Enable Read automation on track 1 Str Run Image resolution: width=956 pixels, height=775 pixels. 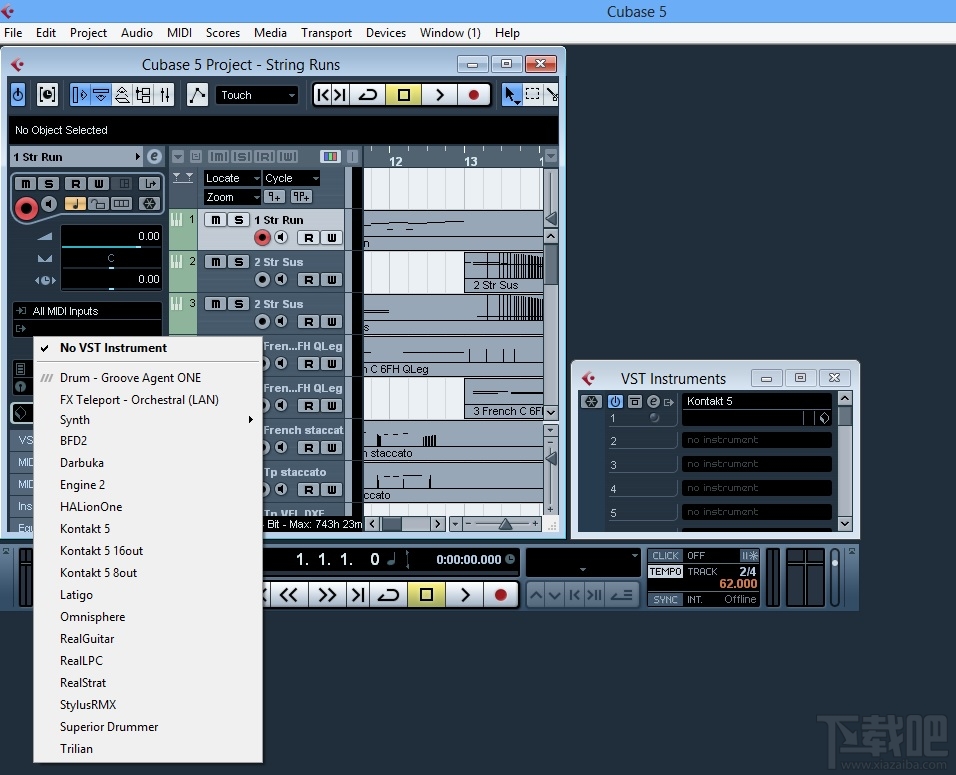pyautogui.click(x=309, y=237)
